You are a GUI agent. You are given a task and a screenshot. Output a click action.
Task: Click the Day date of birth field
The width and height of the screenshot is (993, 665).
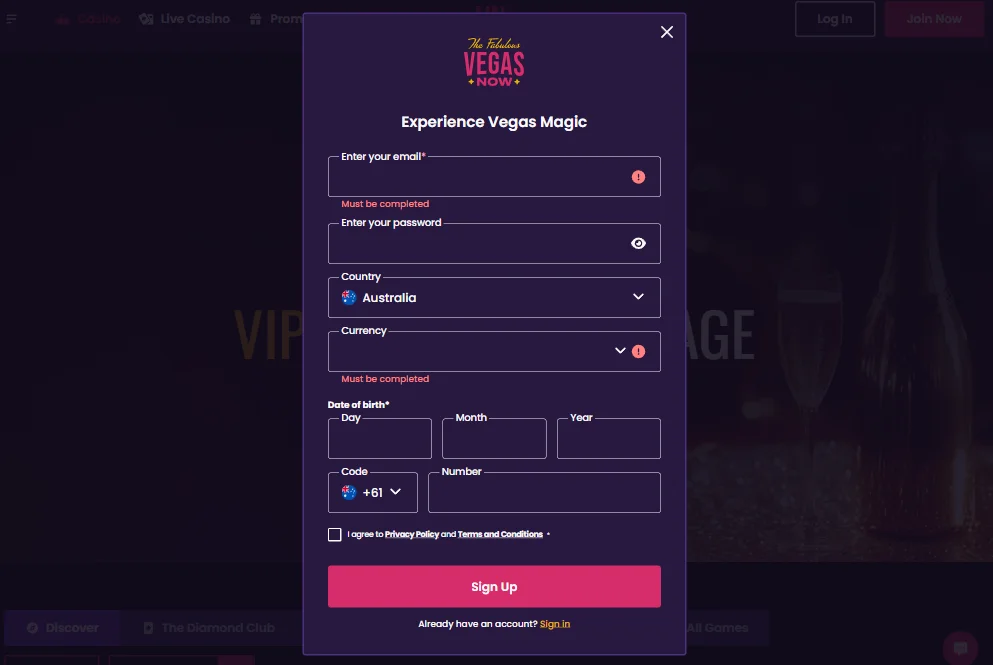point(379,438)
